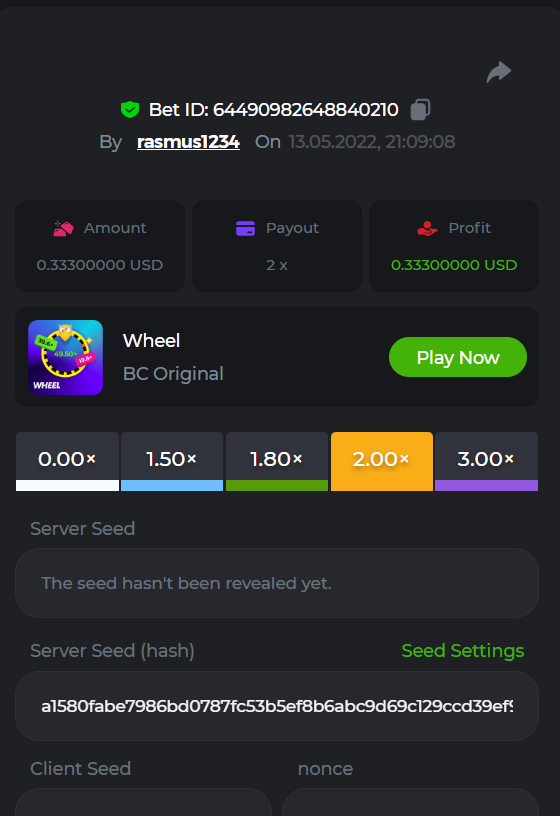Click the purple Payout card icon
Screen dimensions: 560x816
(x=245, y=228)
